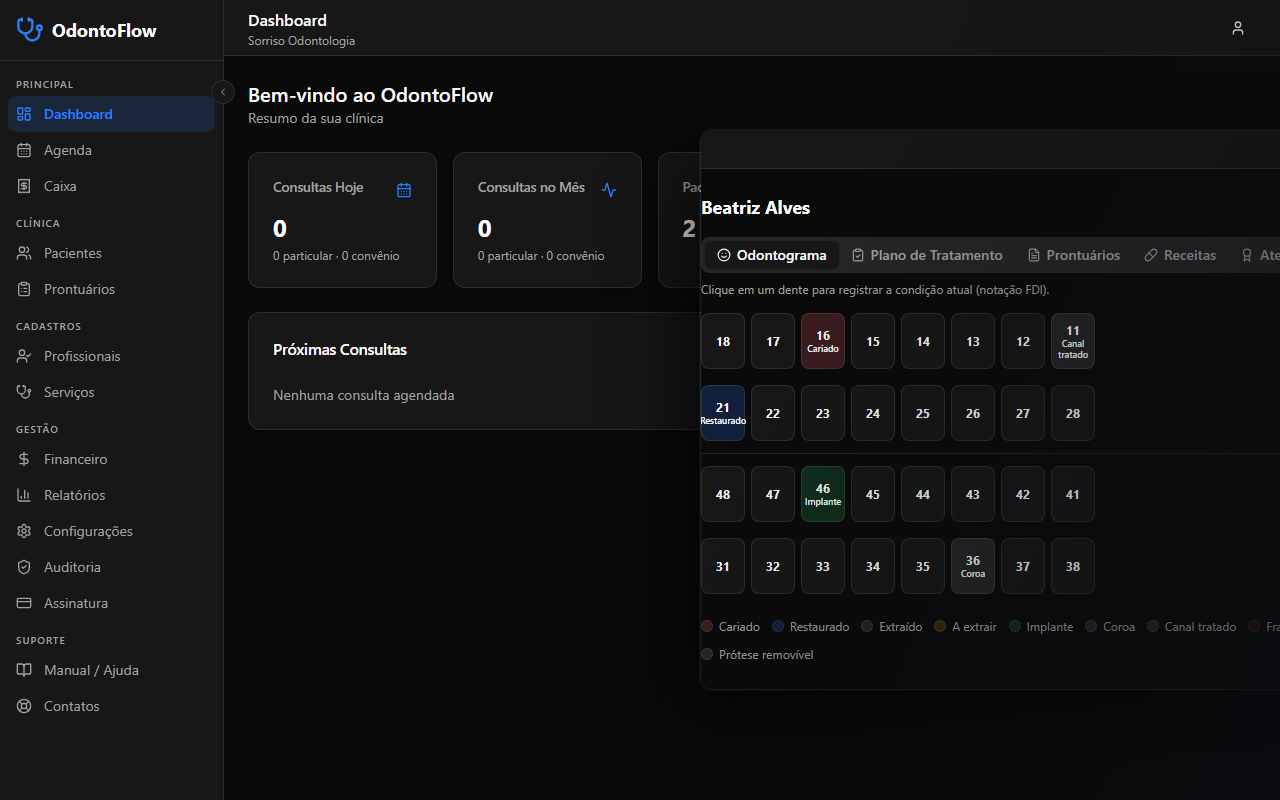Click the Financeiro dollar sign icon
Image resolution: width=1280 pixels, height=800 pixels.
coord(25,459)
